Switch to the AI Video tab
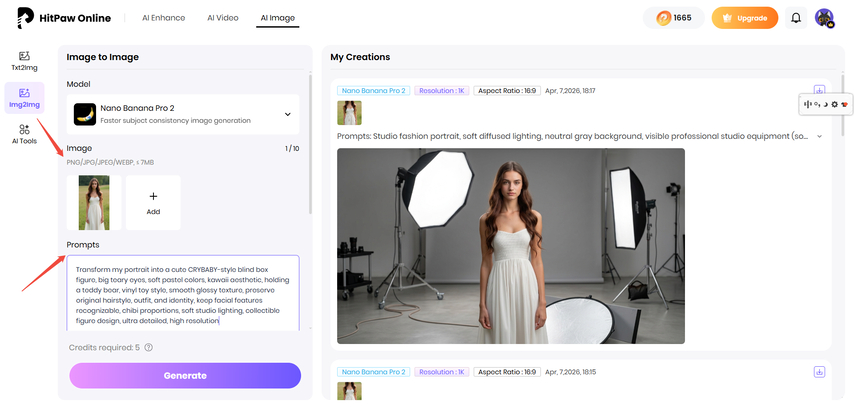 tap(222, 18)
